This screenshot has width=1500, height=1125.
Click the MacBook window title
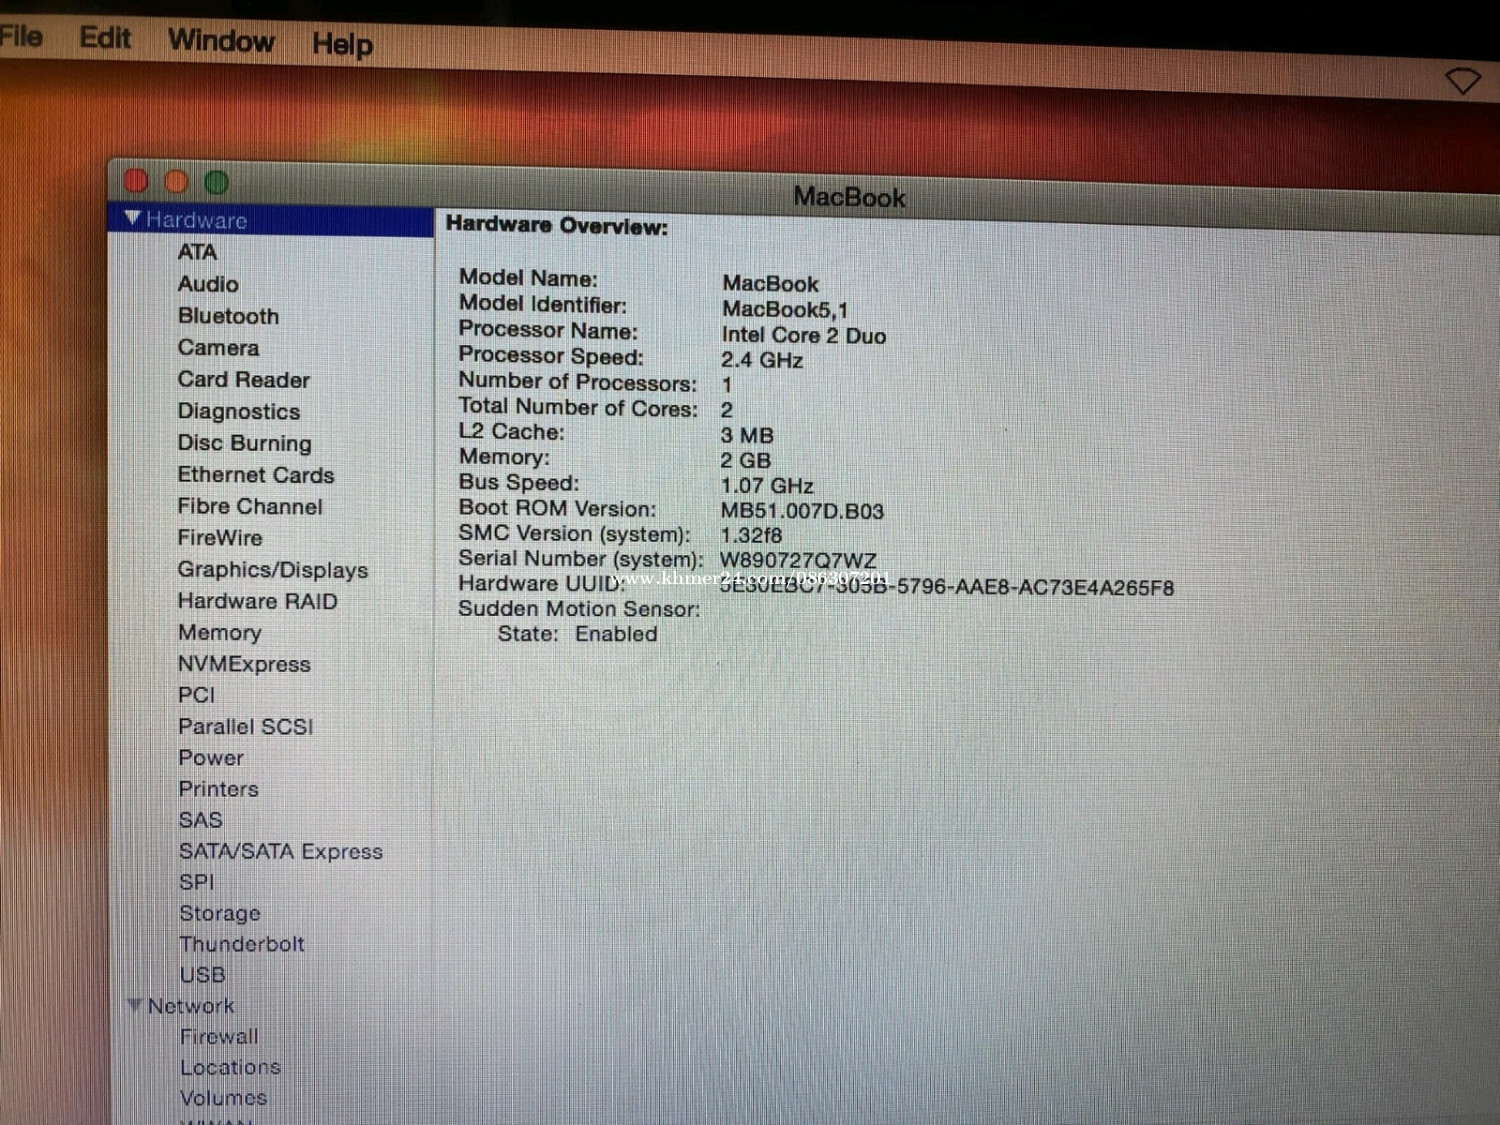pyautogui.click(x=850, y=197)
